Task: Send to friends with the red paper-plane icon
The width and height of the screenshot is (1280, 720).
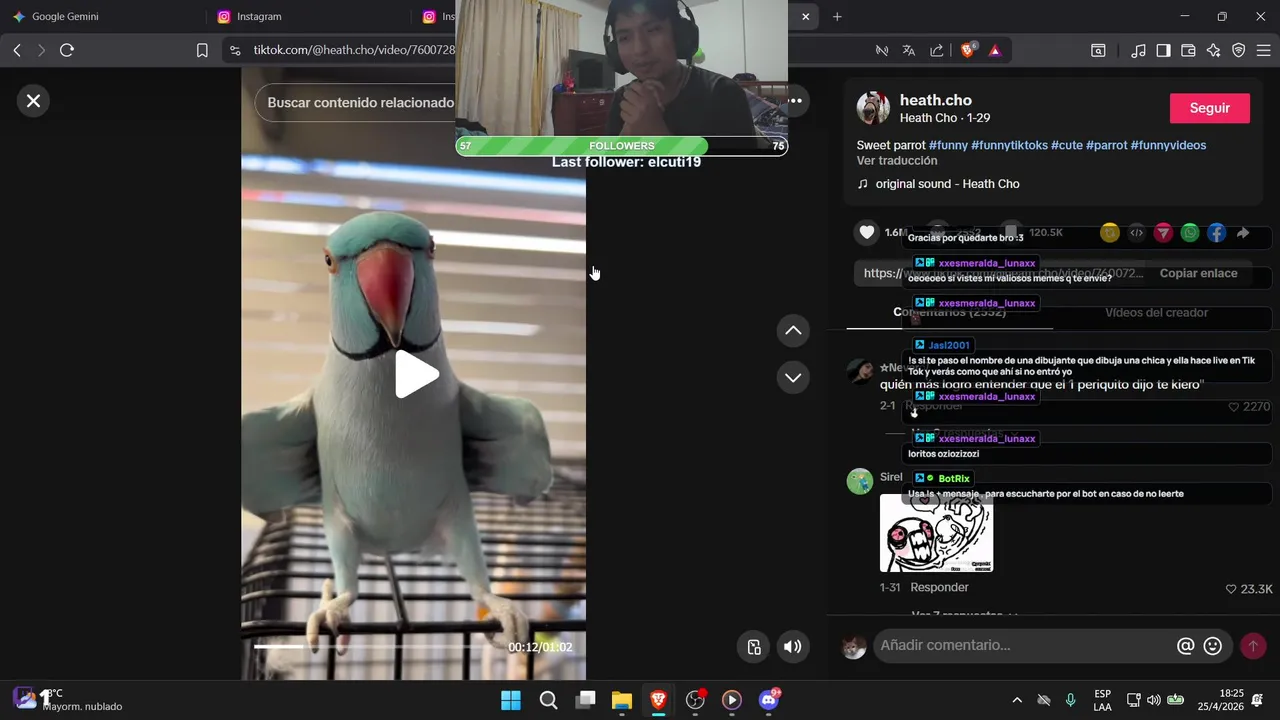Action: (1163, 233)
